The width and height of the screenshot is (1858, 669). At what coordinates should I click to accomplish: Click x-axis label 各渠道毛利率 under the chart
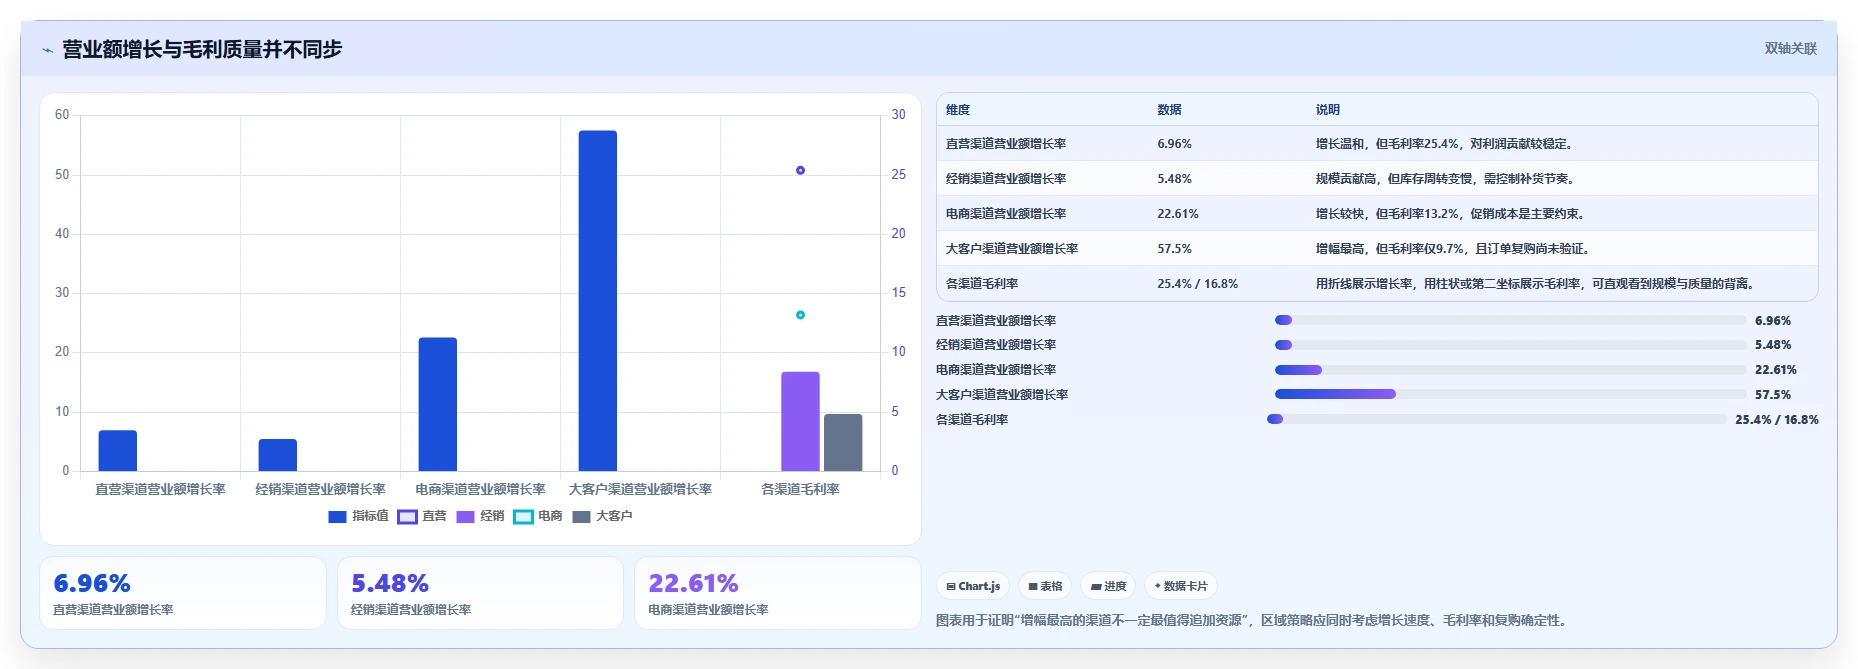(800, 490)
